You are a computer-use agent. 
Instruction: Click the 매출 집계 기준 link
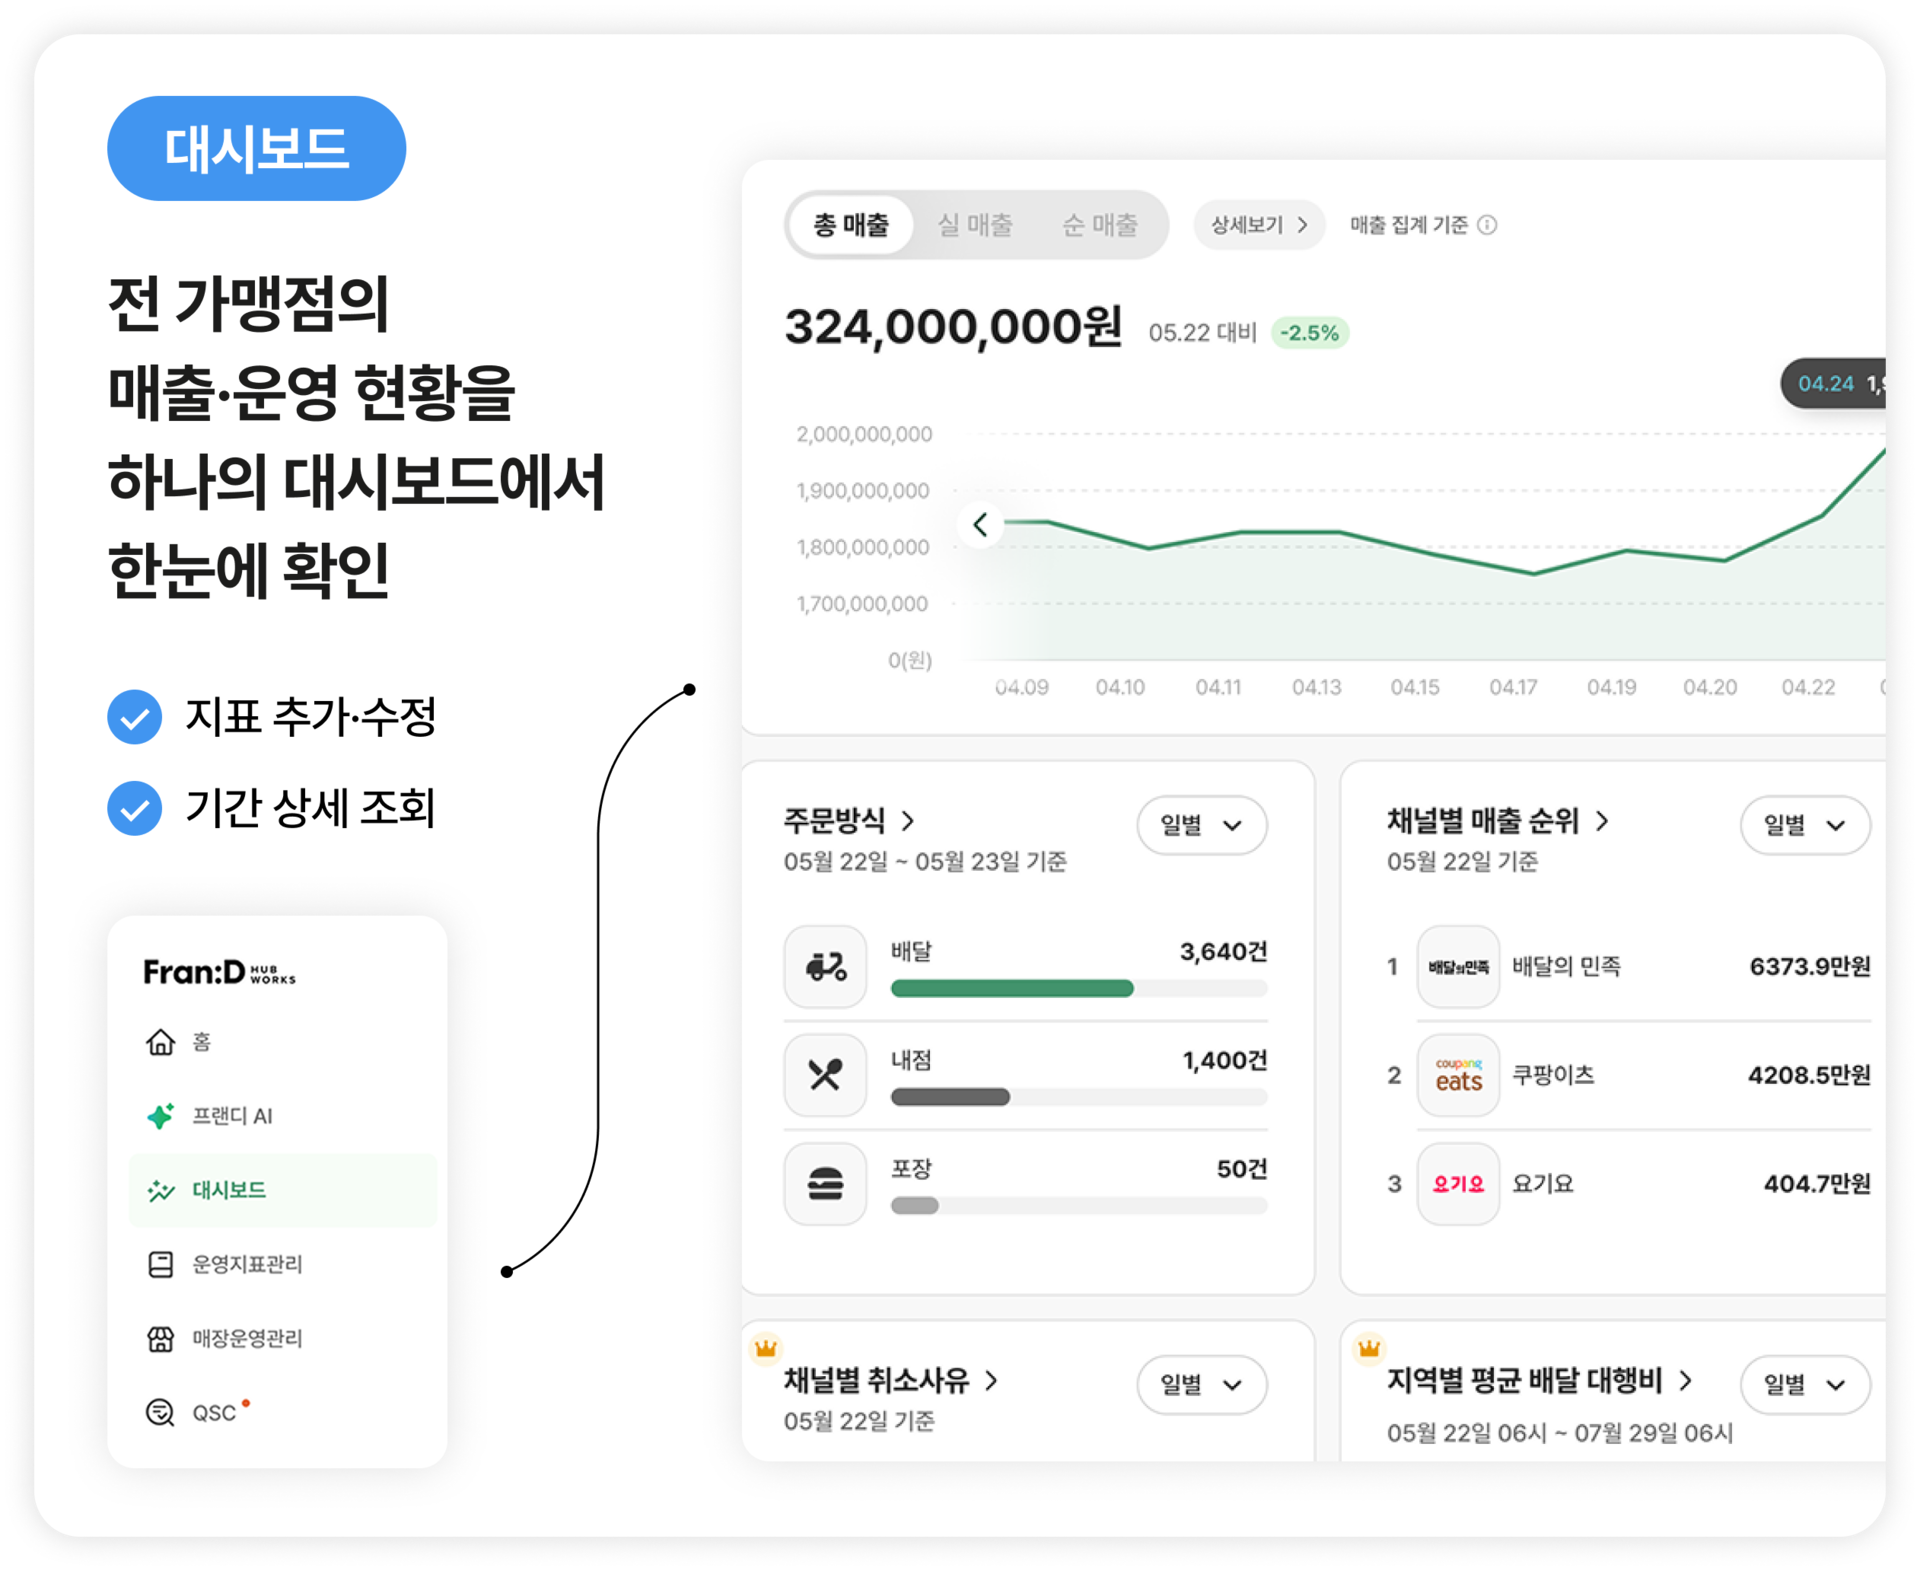click(1408, 225)
